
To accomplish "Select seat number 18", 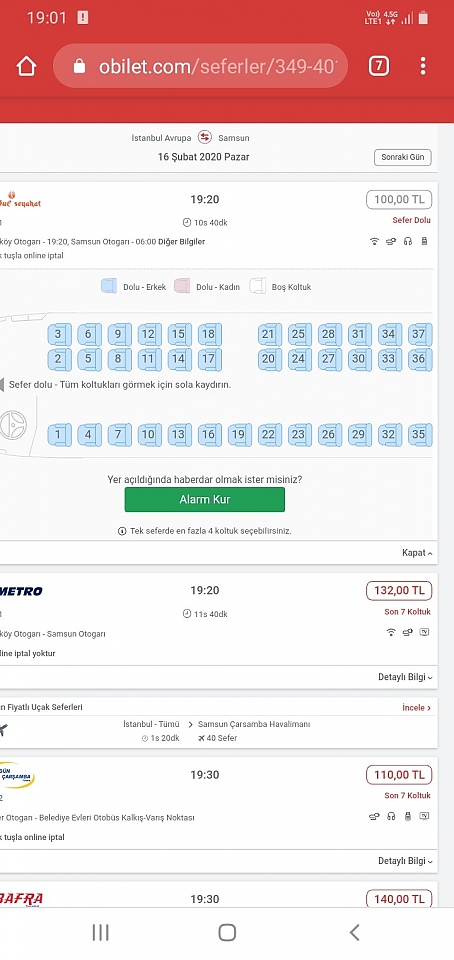I will point(209,334).
